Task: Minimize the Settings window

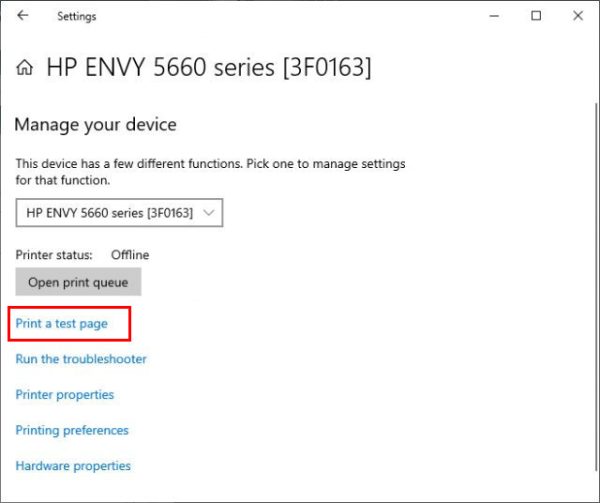Action: pyautogui.click(x=490, y=16)
